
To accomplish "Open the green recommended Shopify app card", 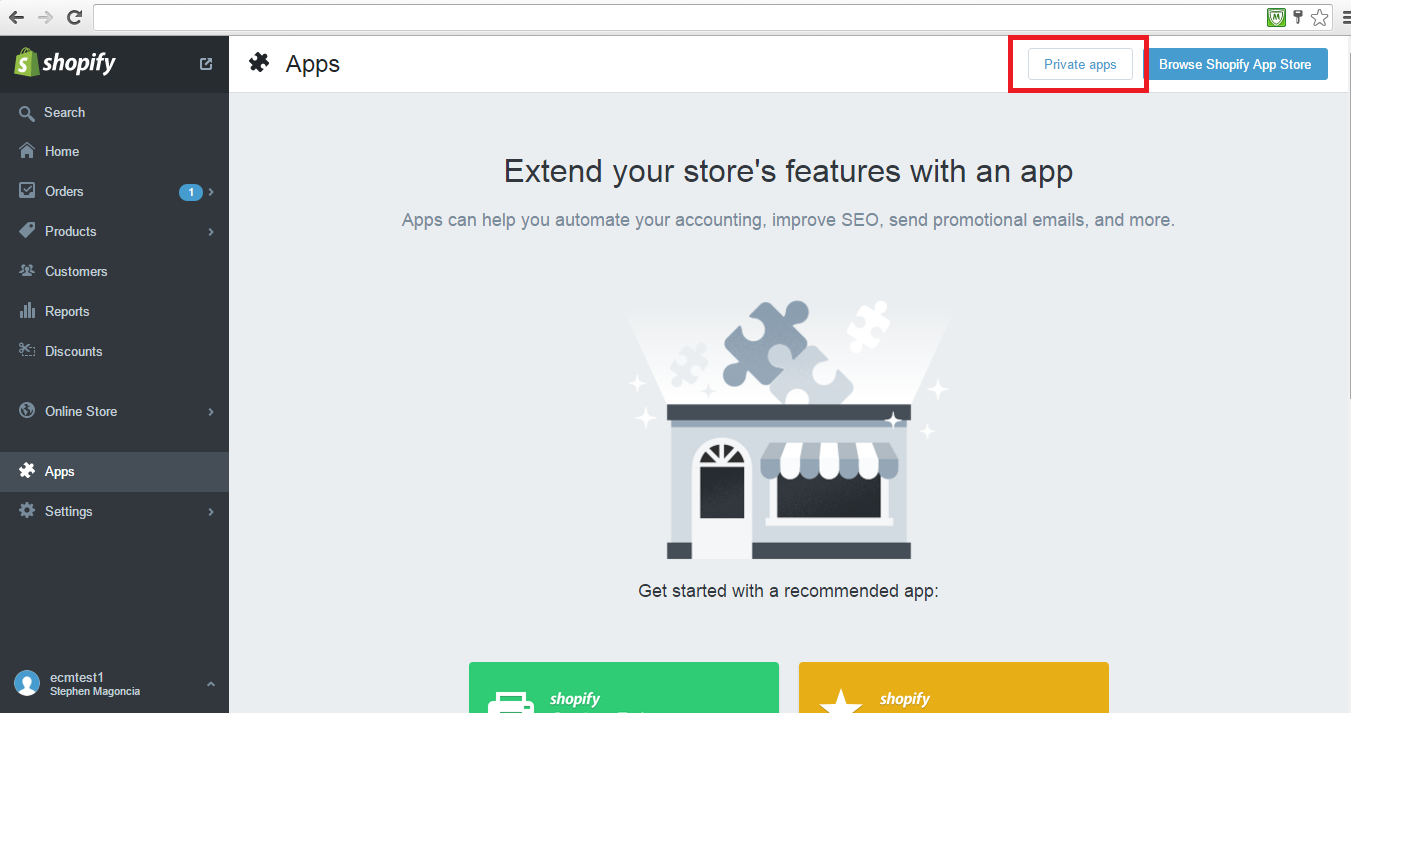I will coord(624,687).
